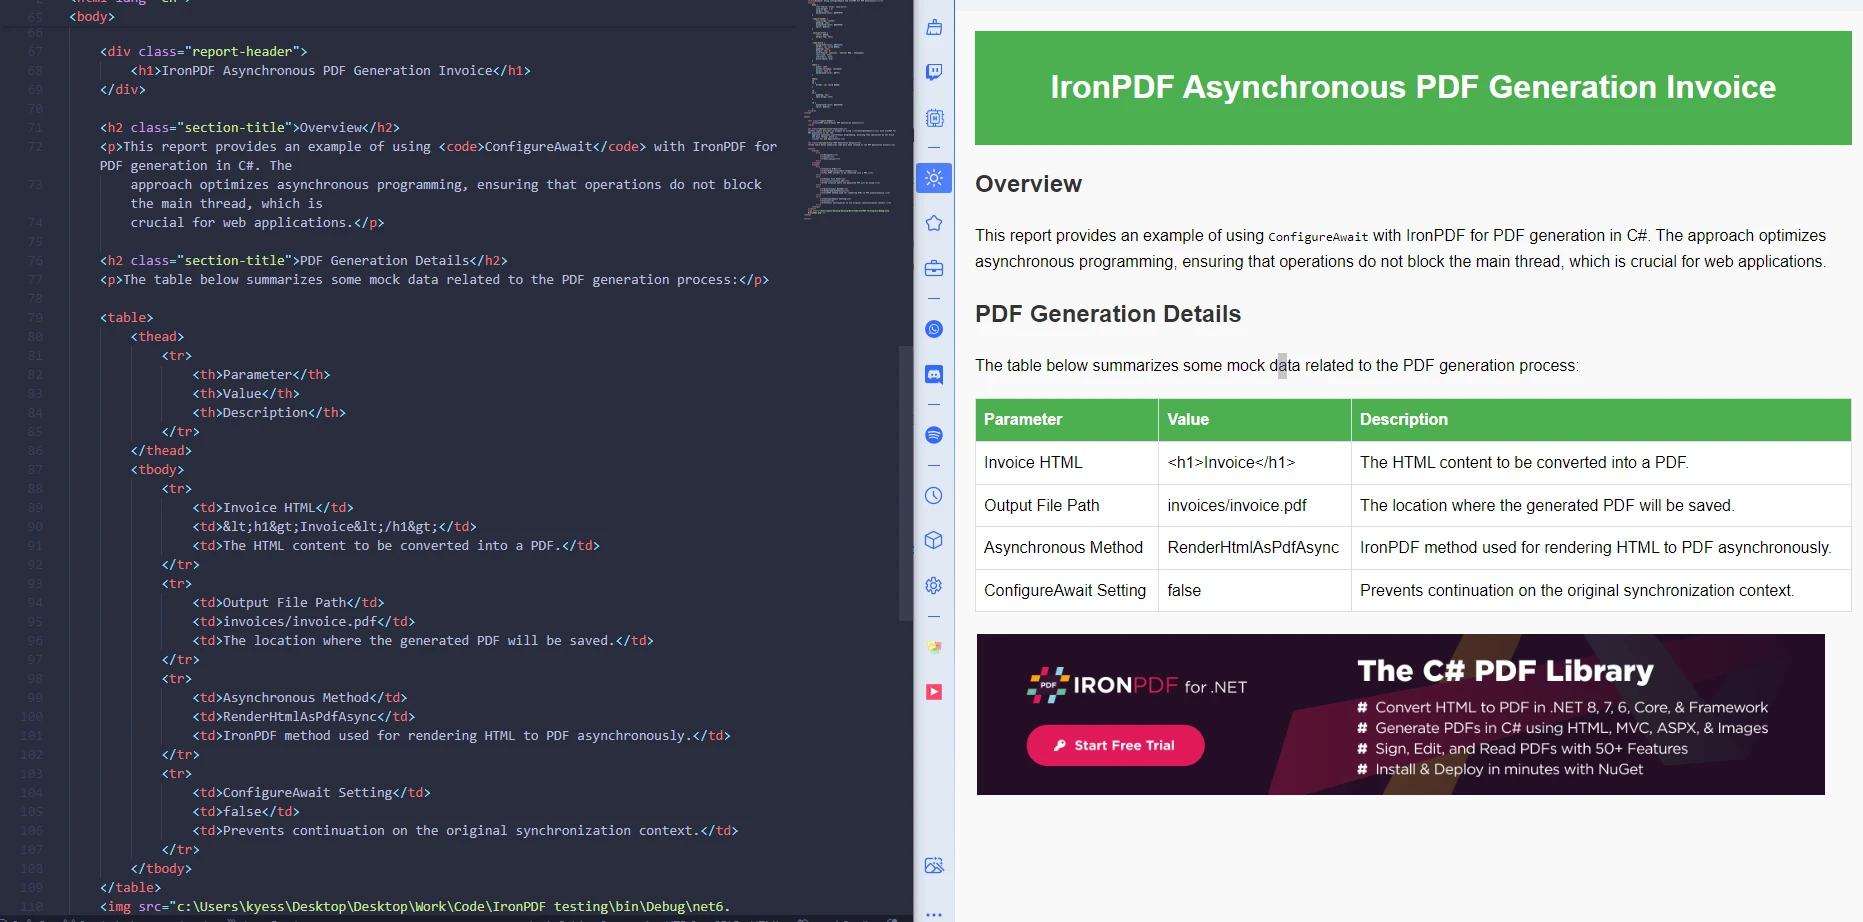Click the code editor vertical scrollbar
The width and height of the screenshot is (1863, 922).
tap(906, 482)
